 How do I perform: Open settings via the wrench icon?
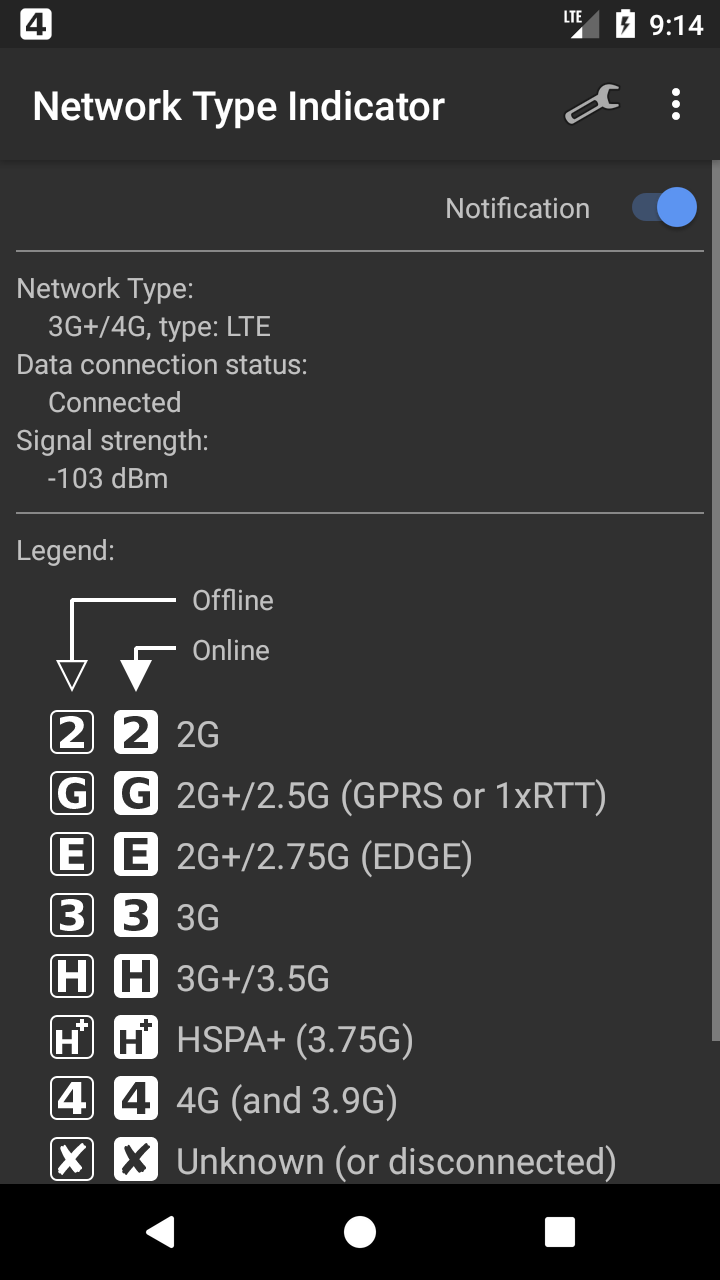click(x=593, y=104)
